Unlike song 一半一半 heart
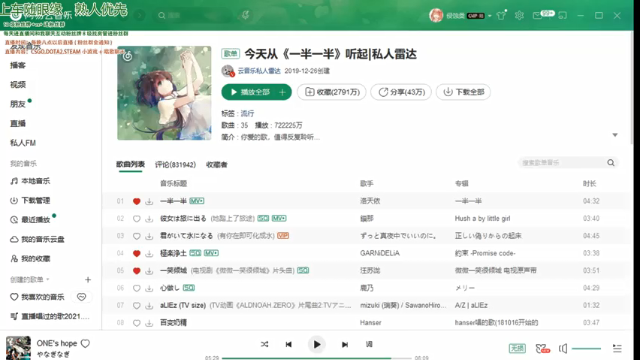The image size is (640, 360). pos(137,201)
